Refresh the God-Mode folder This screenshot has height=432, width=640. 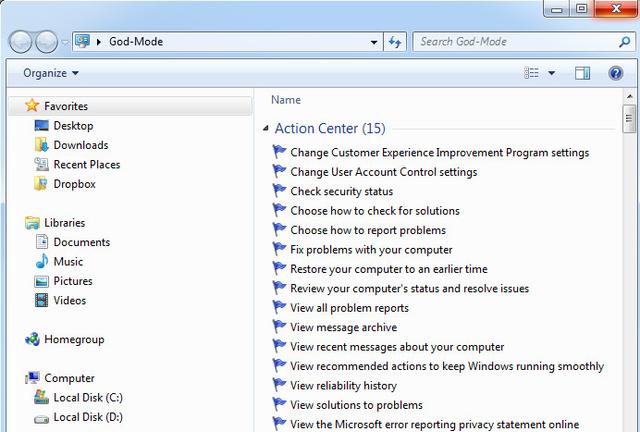click(x=395, y=42)
